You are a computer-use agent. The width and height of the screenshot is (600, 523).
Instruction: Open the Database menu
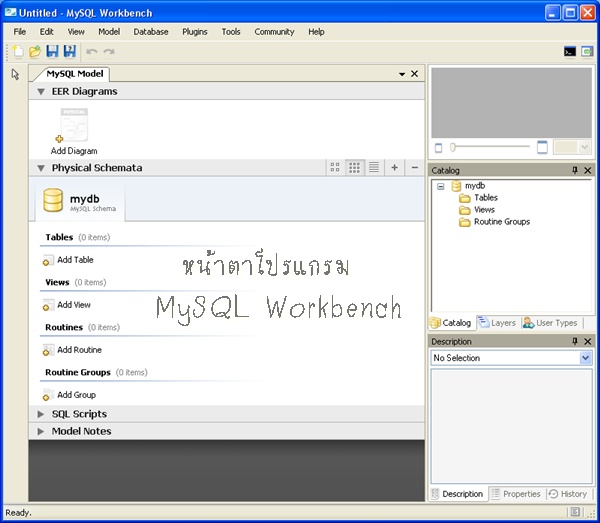coord(151,32)
